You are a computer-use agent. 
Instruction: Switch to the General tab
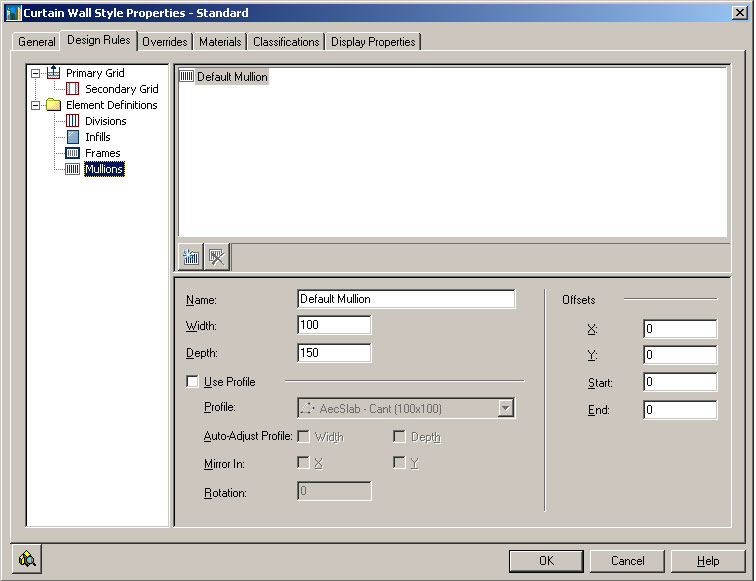[x=37, y=42]
